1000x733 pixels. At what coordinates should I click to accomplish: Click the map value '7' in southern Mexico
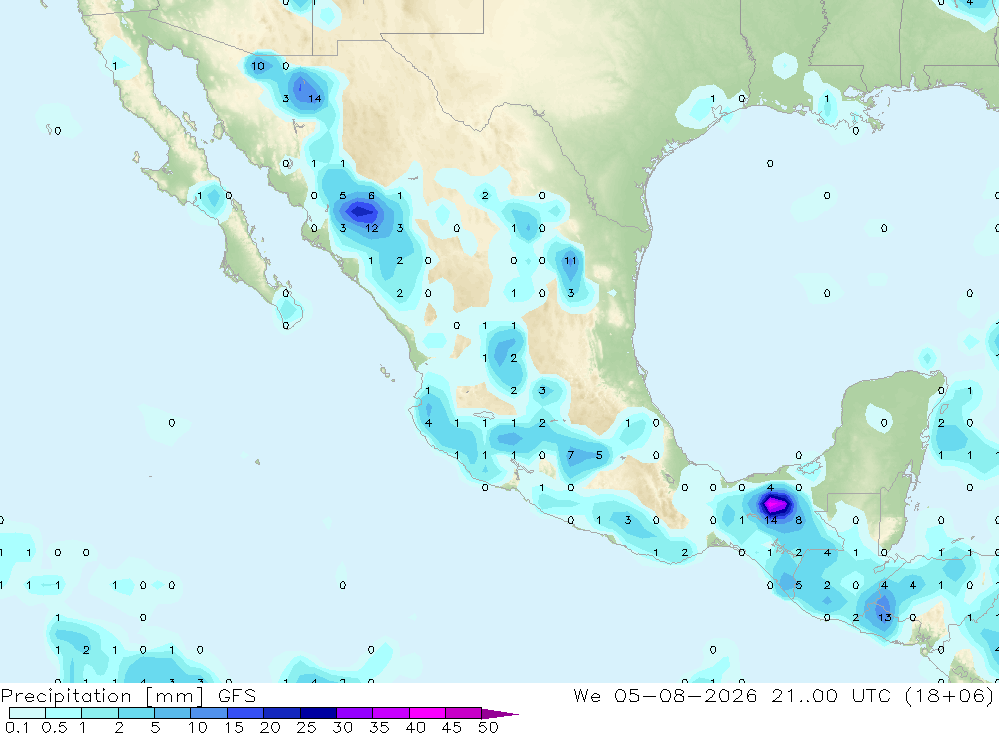[x=571, y=455]
